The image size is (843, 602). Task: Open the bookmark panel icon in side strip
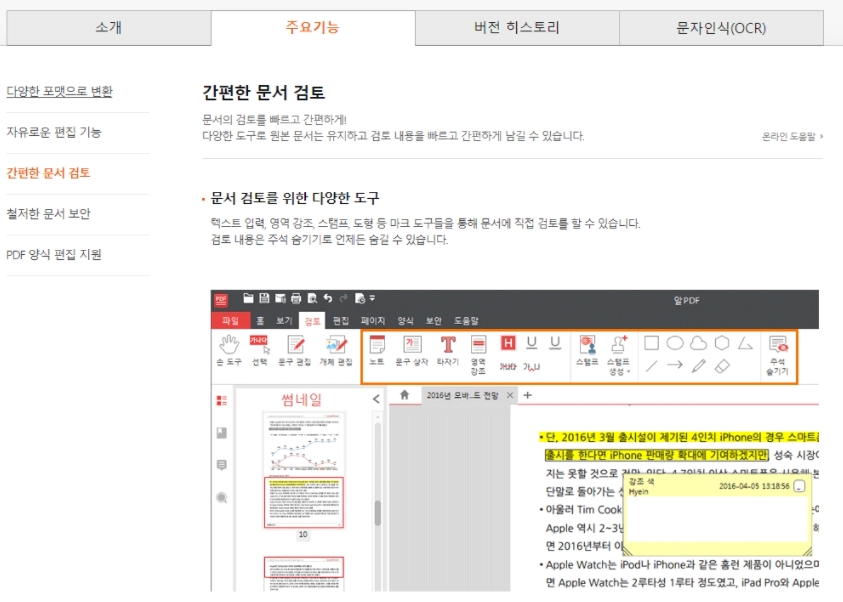pos(222,433)
